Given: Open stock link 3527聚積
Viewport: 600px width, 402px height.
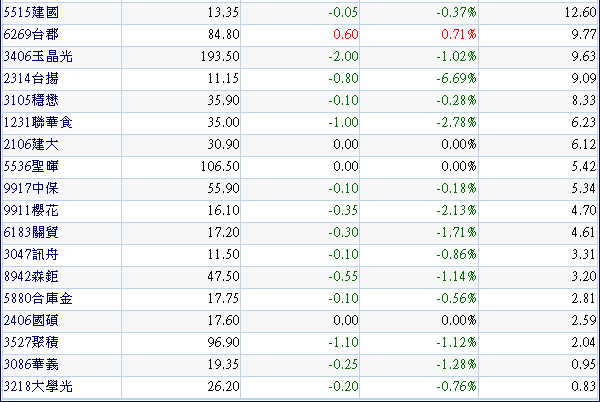Looking at the screenshot, I should [31, 343].
